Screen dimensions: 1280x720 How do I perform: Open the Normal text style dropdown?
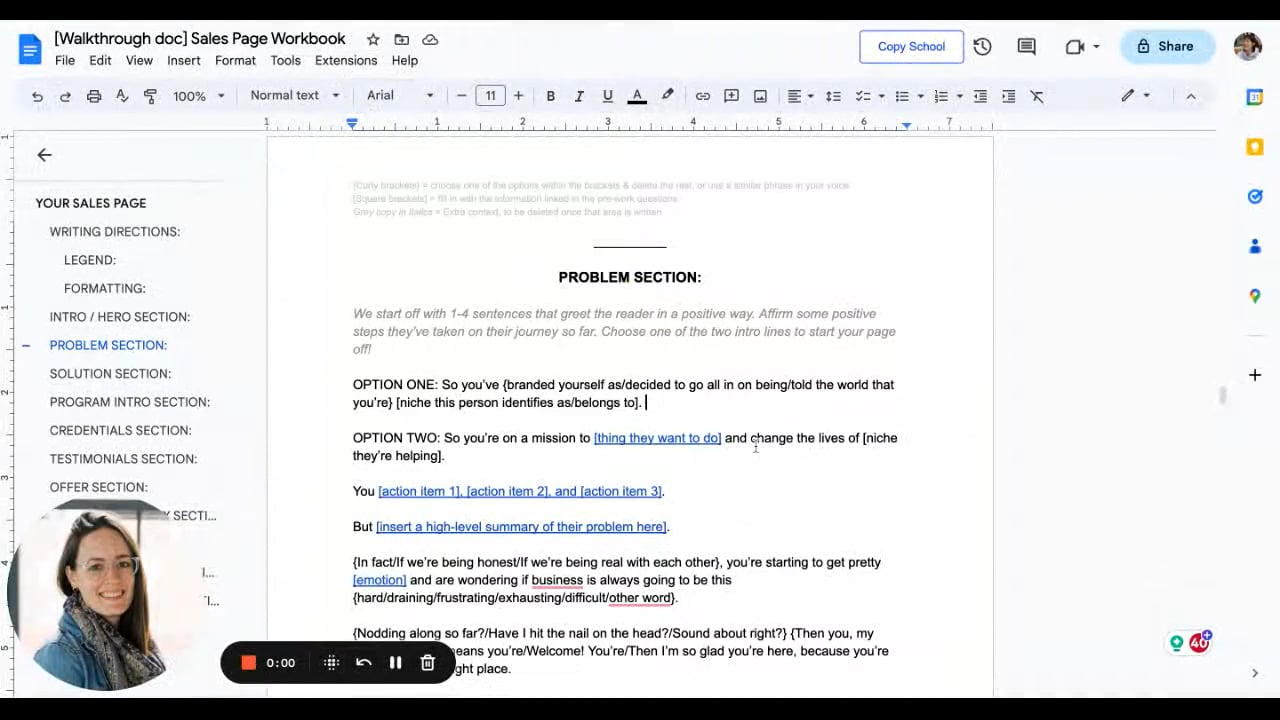point(294,96)
